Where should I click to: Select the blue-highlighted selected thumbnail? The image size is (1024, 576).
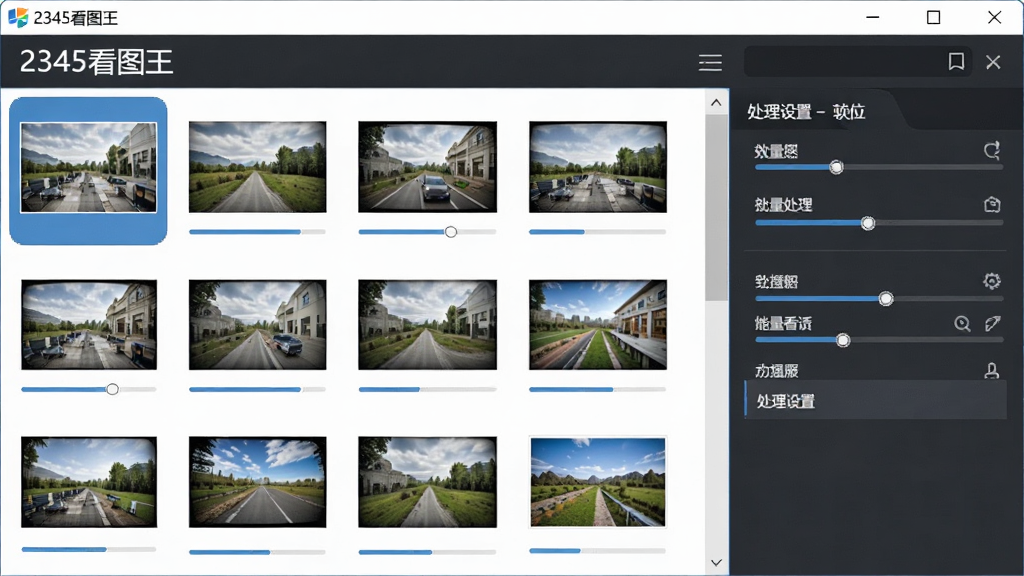click(x=88, y=170)
